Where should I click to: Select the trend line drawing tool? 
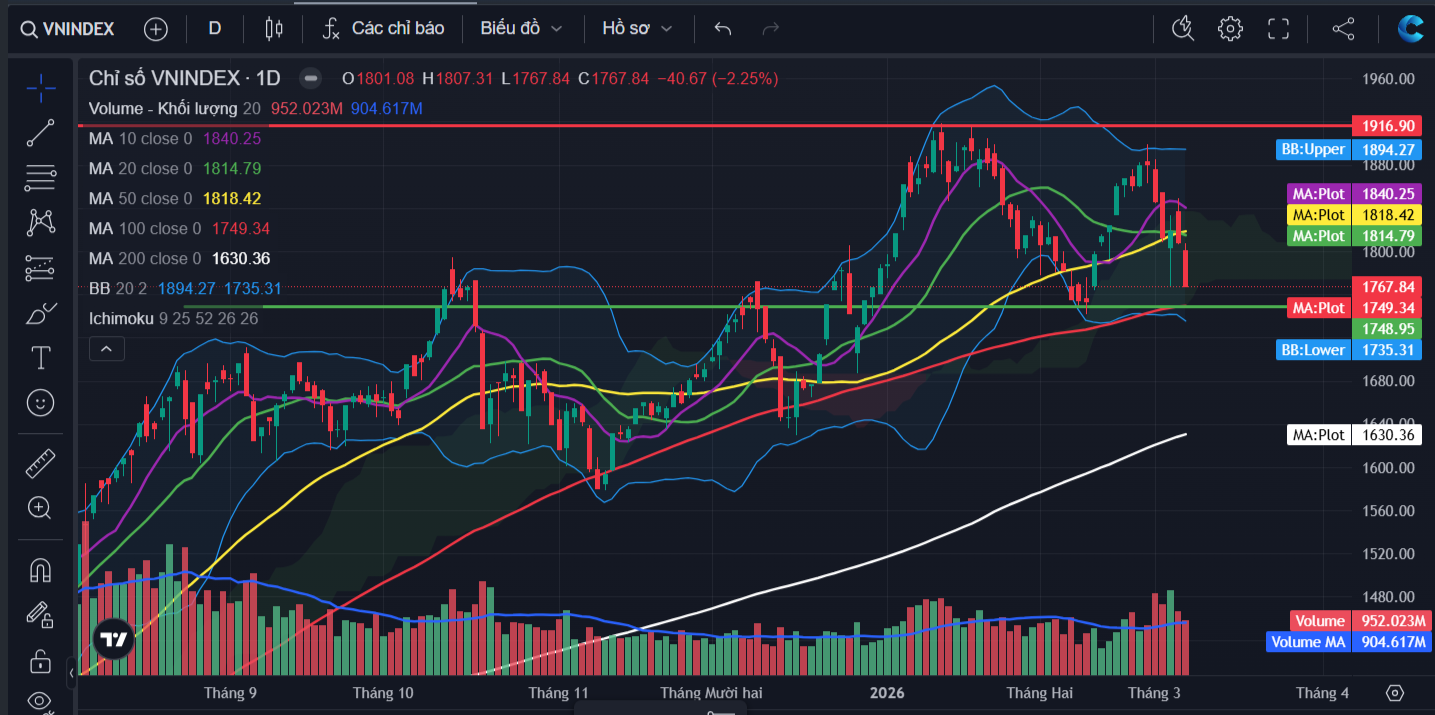tap(40, 133)
